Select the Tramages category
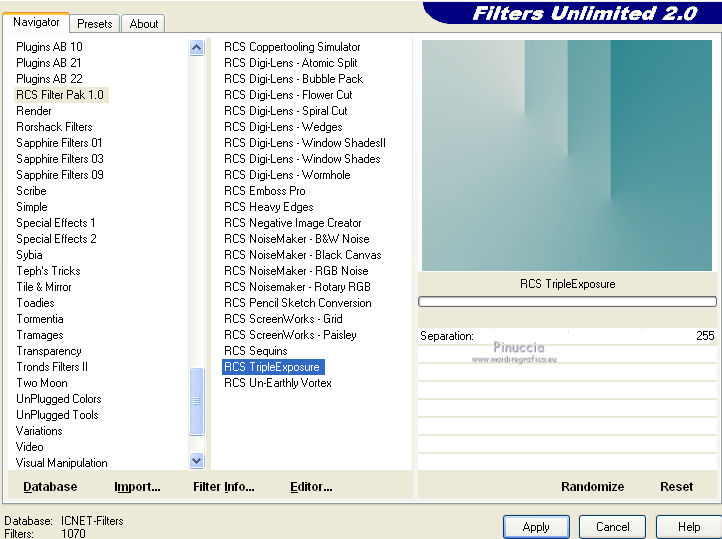The image size is (722, 539). click(x=40, y=335)
